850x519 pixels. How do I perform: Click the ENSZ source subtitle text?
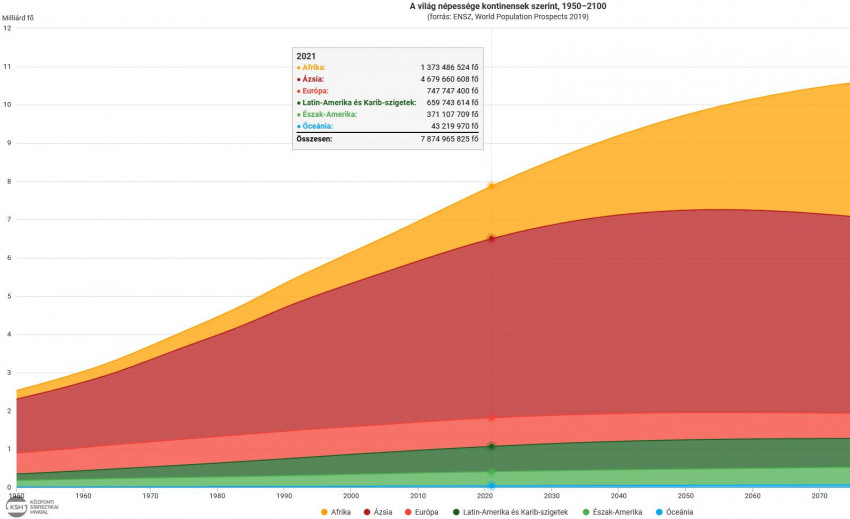click(507, 17)
